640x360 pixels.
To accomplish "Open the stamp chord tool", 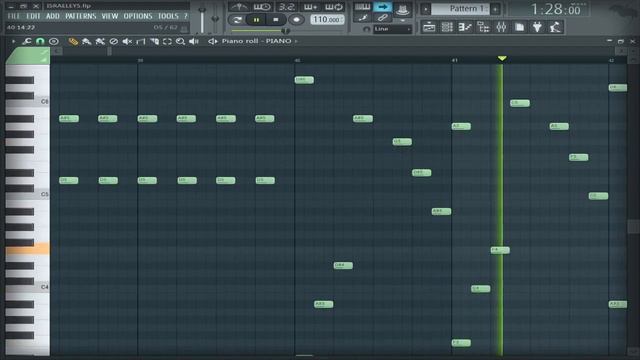I will pyautogui.click(x=53, y=41).
